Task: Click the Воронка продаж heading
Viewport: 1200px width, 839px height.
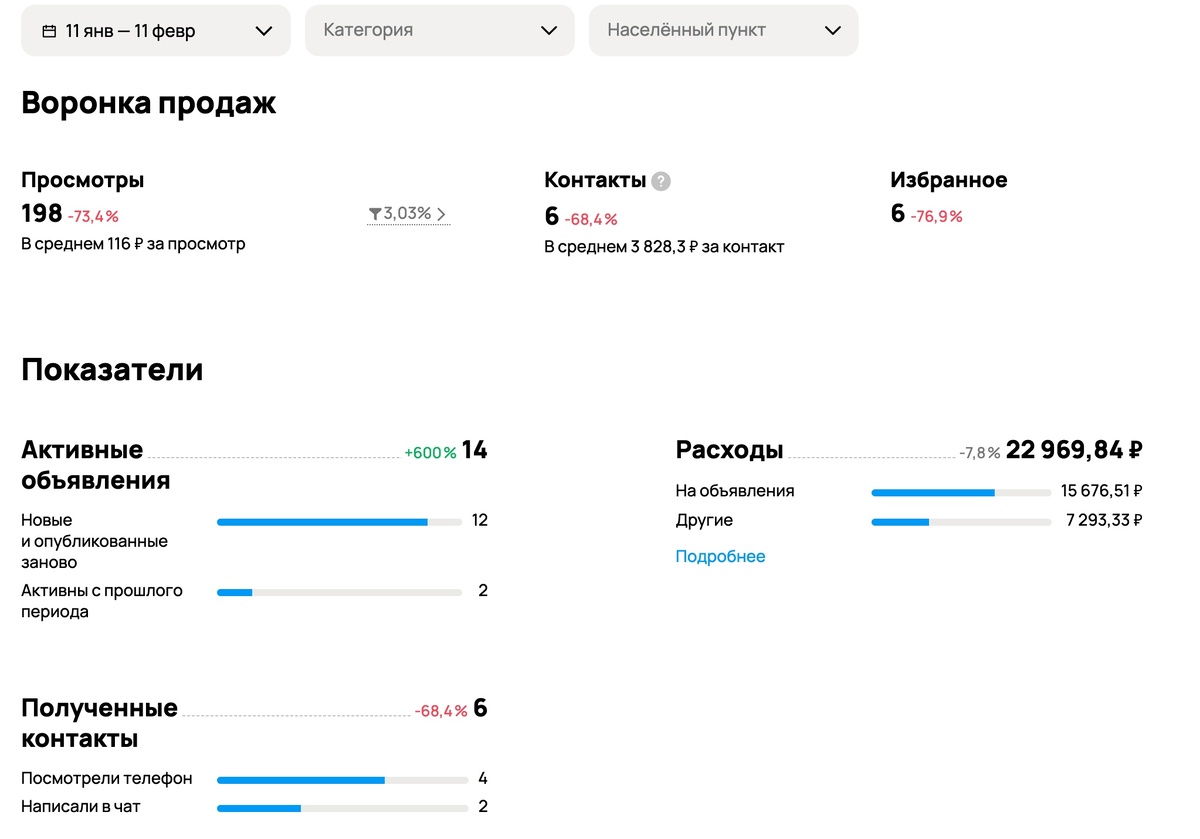Action: [148, 103]
